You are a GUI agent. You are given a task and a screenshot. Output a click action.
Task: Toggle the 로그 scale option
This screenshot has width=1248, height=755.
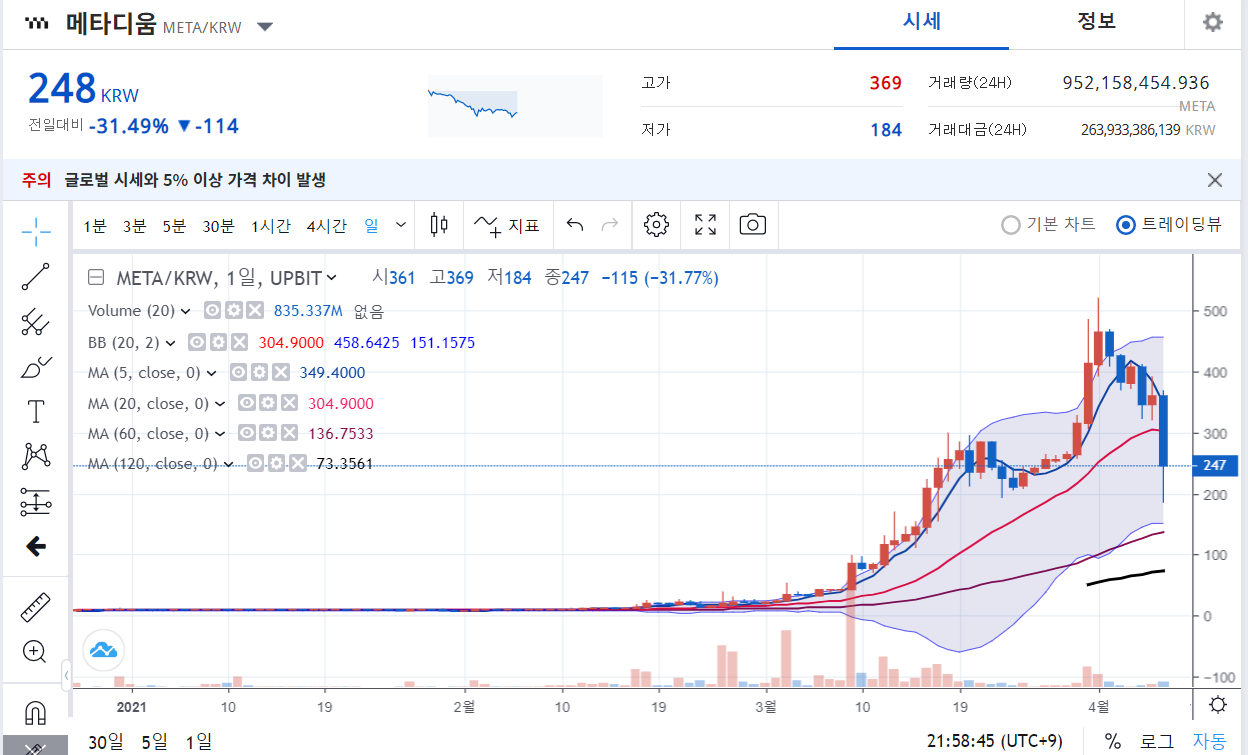[1157, 741]
